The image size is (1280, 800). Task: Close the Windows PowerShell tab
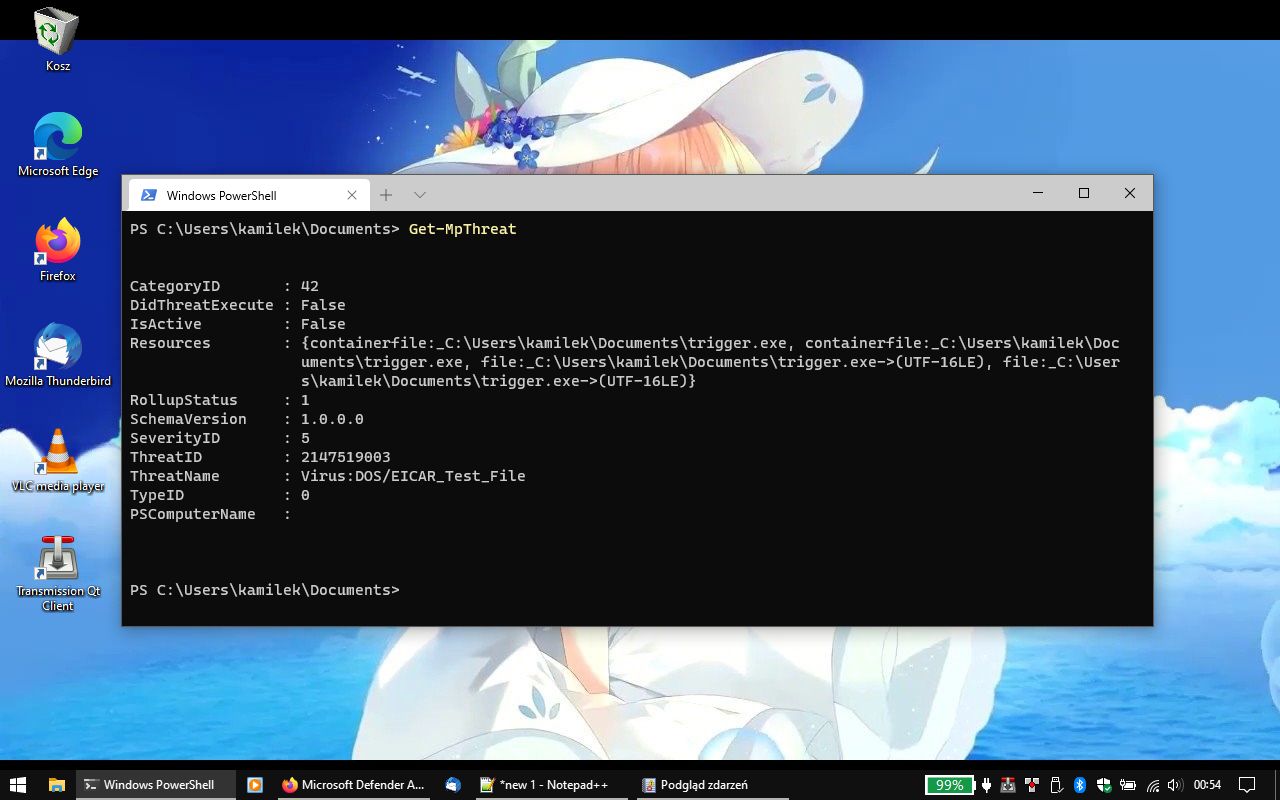352,195
